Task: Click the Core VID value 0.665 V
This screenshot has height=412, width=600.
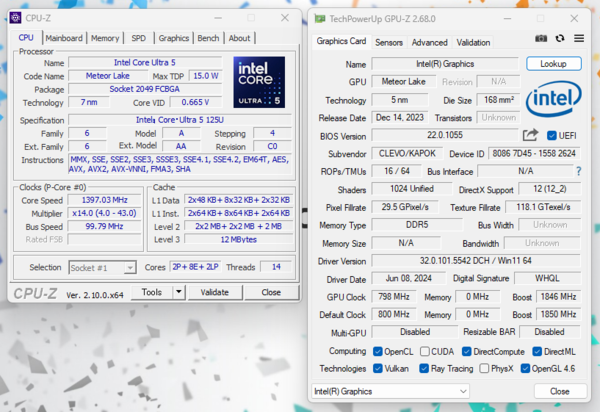Action: (195, 102)
